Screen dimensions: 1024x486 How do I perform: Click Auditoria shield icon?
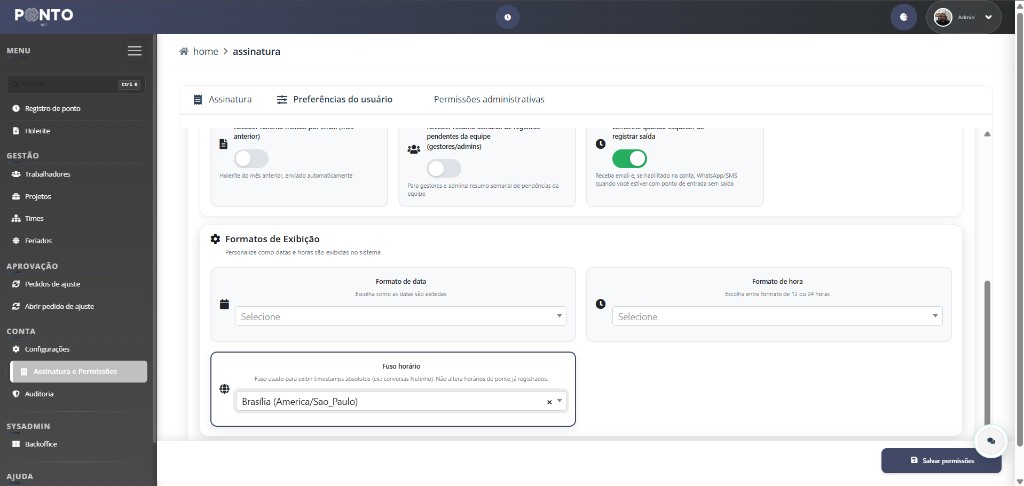click(x=16, y=394)
